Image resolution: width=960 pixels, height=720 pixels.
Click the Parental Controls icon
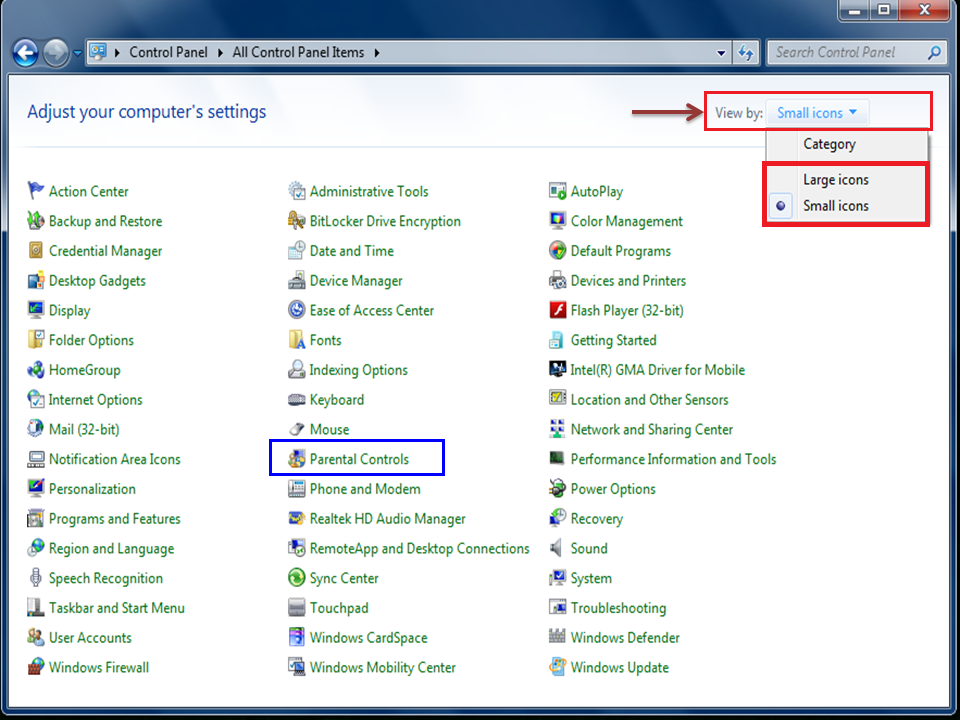(296, 459)
